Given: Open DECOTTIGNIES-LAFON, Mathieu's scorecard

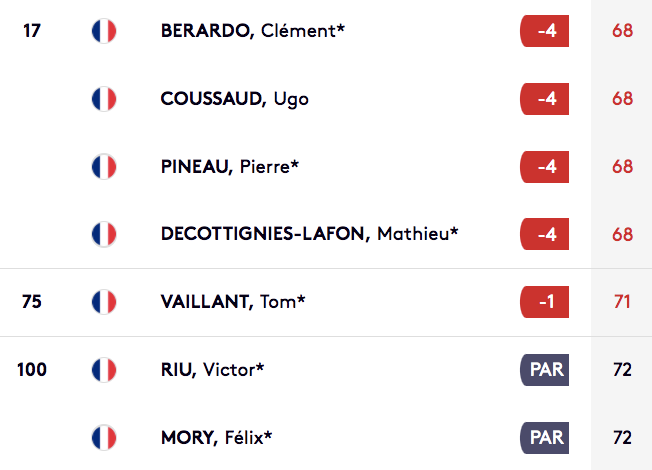Looking at the screenshot, I should [309, 234].
